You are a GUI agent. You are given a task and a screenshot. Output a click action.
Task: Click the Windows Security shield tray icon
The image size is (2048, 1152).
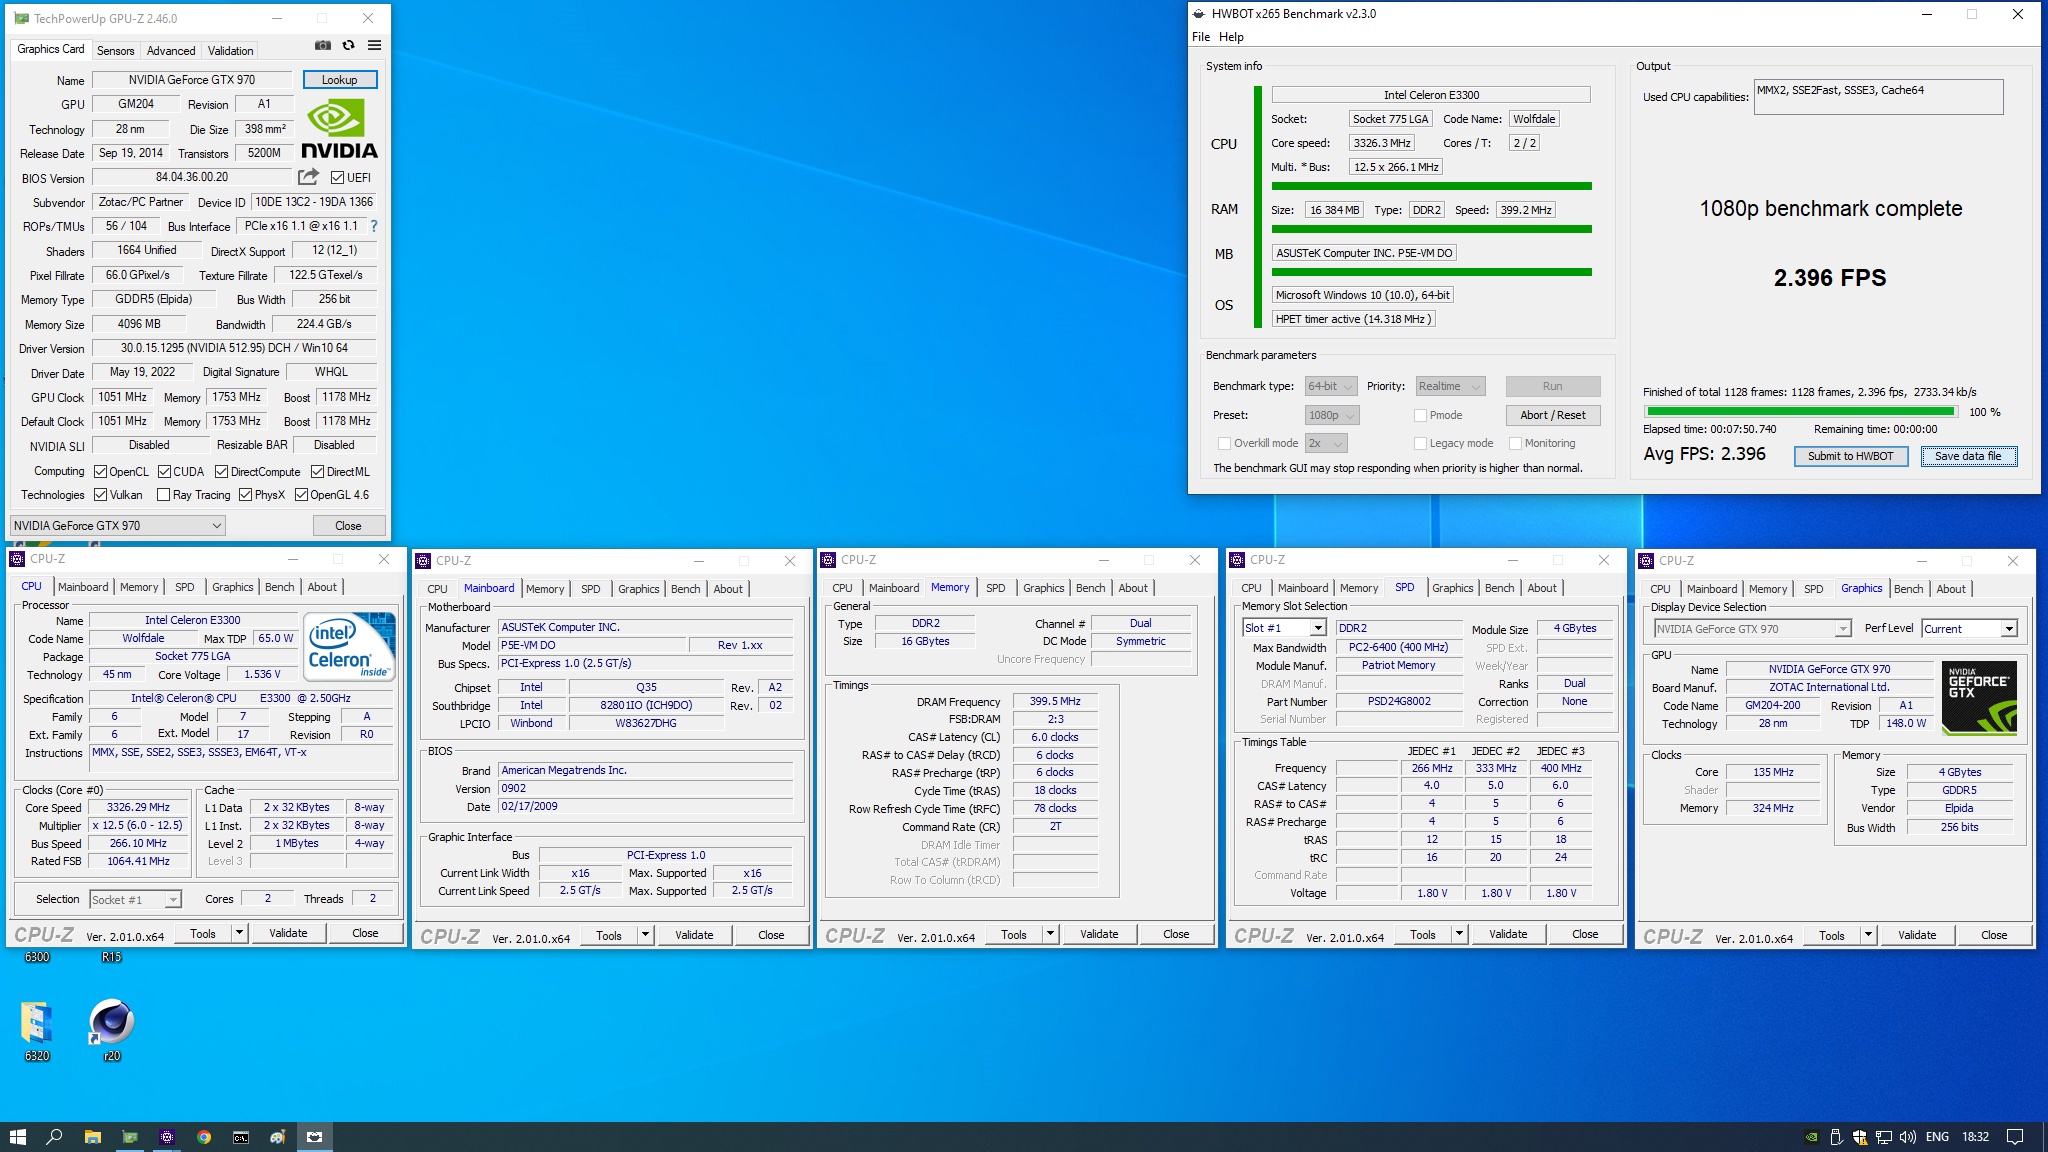(1860, 1137)
